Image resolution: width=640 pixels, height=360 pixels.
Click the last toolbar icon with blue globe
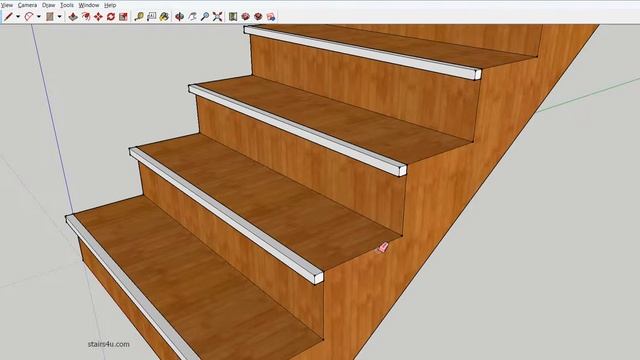click(x=271, y=17)
